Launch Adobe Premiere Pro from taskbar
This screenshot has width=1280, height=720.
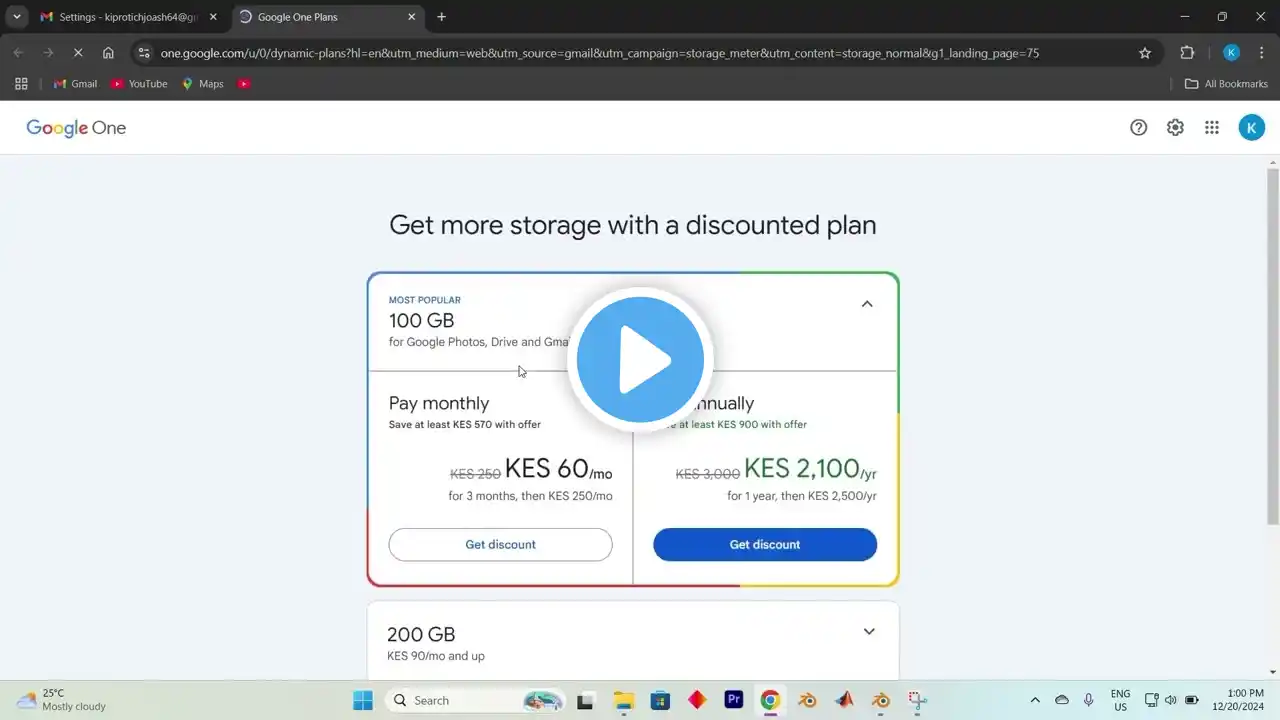(734, 700)
